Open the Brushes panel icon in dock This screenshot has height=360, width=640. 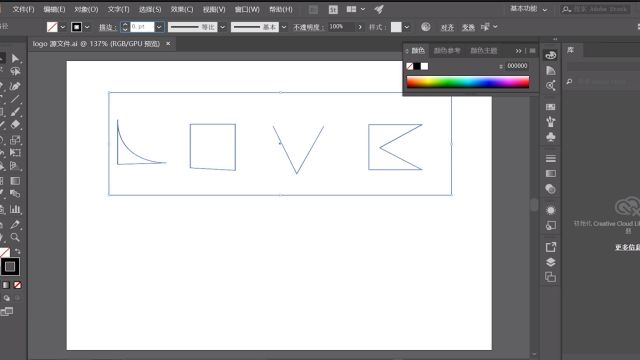(551, 122)
